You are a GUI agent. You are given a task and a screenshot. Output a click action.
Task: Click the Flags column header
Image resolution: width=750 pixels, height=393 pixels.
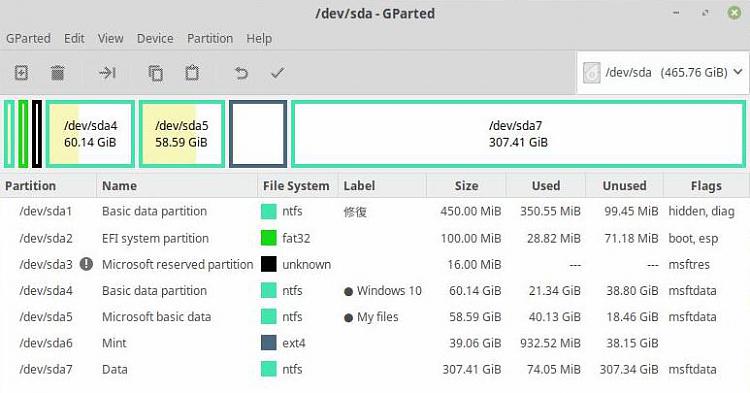point(706,186)
